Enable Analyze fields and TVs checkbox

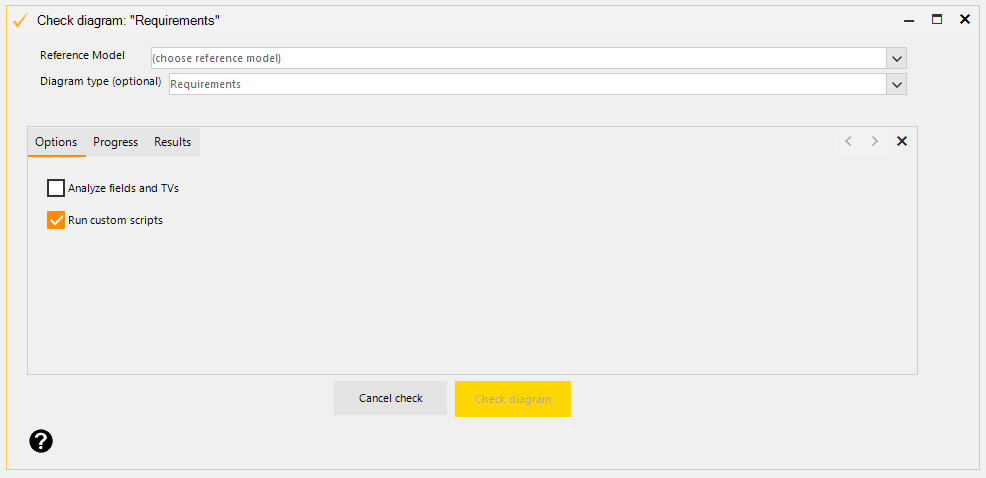tap(56, 188)
